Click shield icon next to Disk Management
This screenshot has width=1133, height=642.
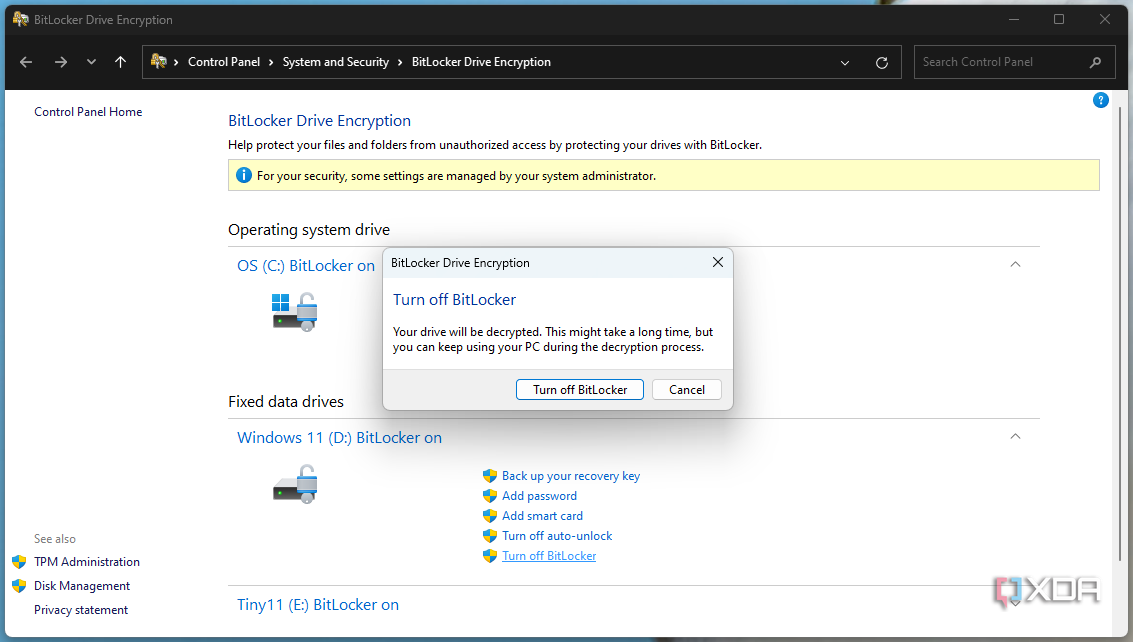20,586
